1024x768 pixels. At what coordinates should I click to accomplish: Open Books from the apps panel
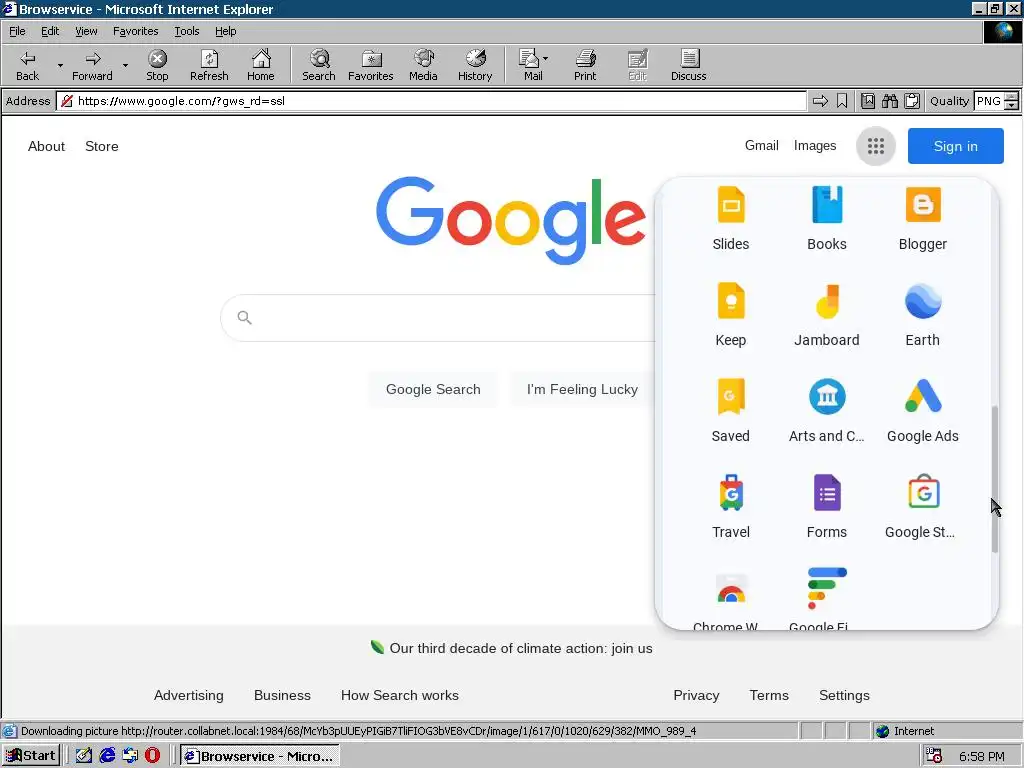(x=827, y=219)
